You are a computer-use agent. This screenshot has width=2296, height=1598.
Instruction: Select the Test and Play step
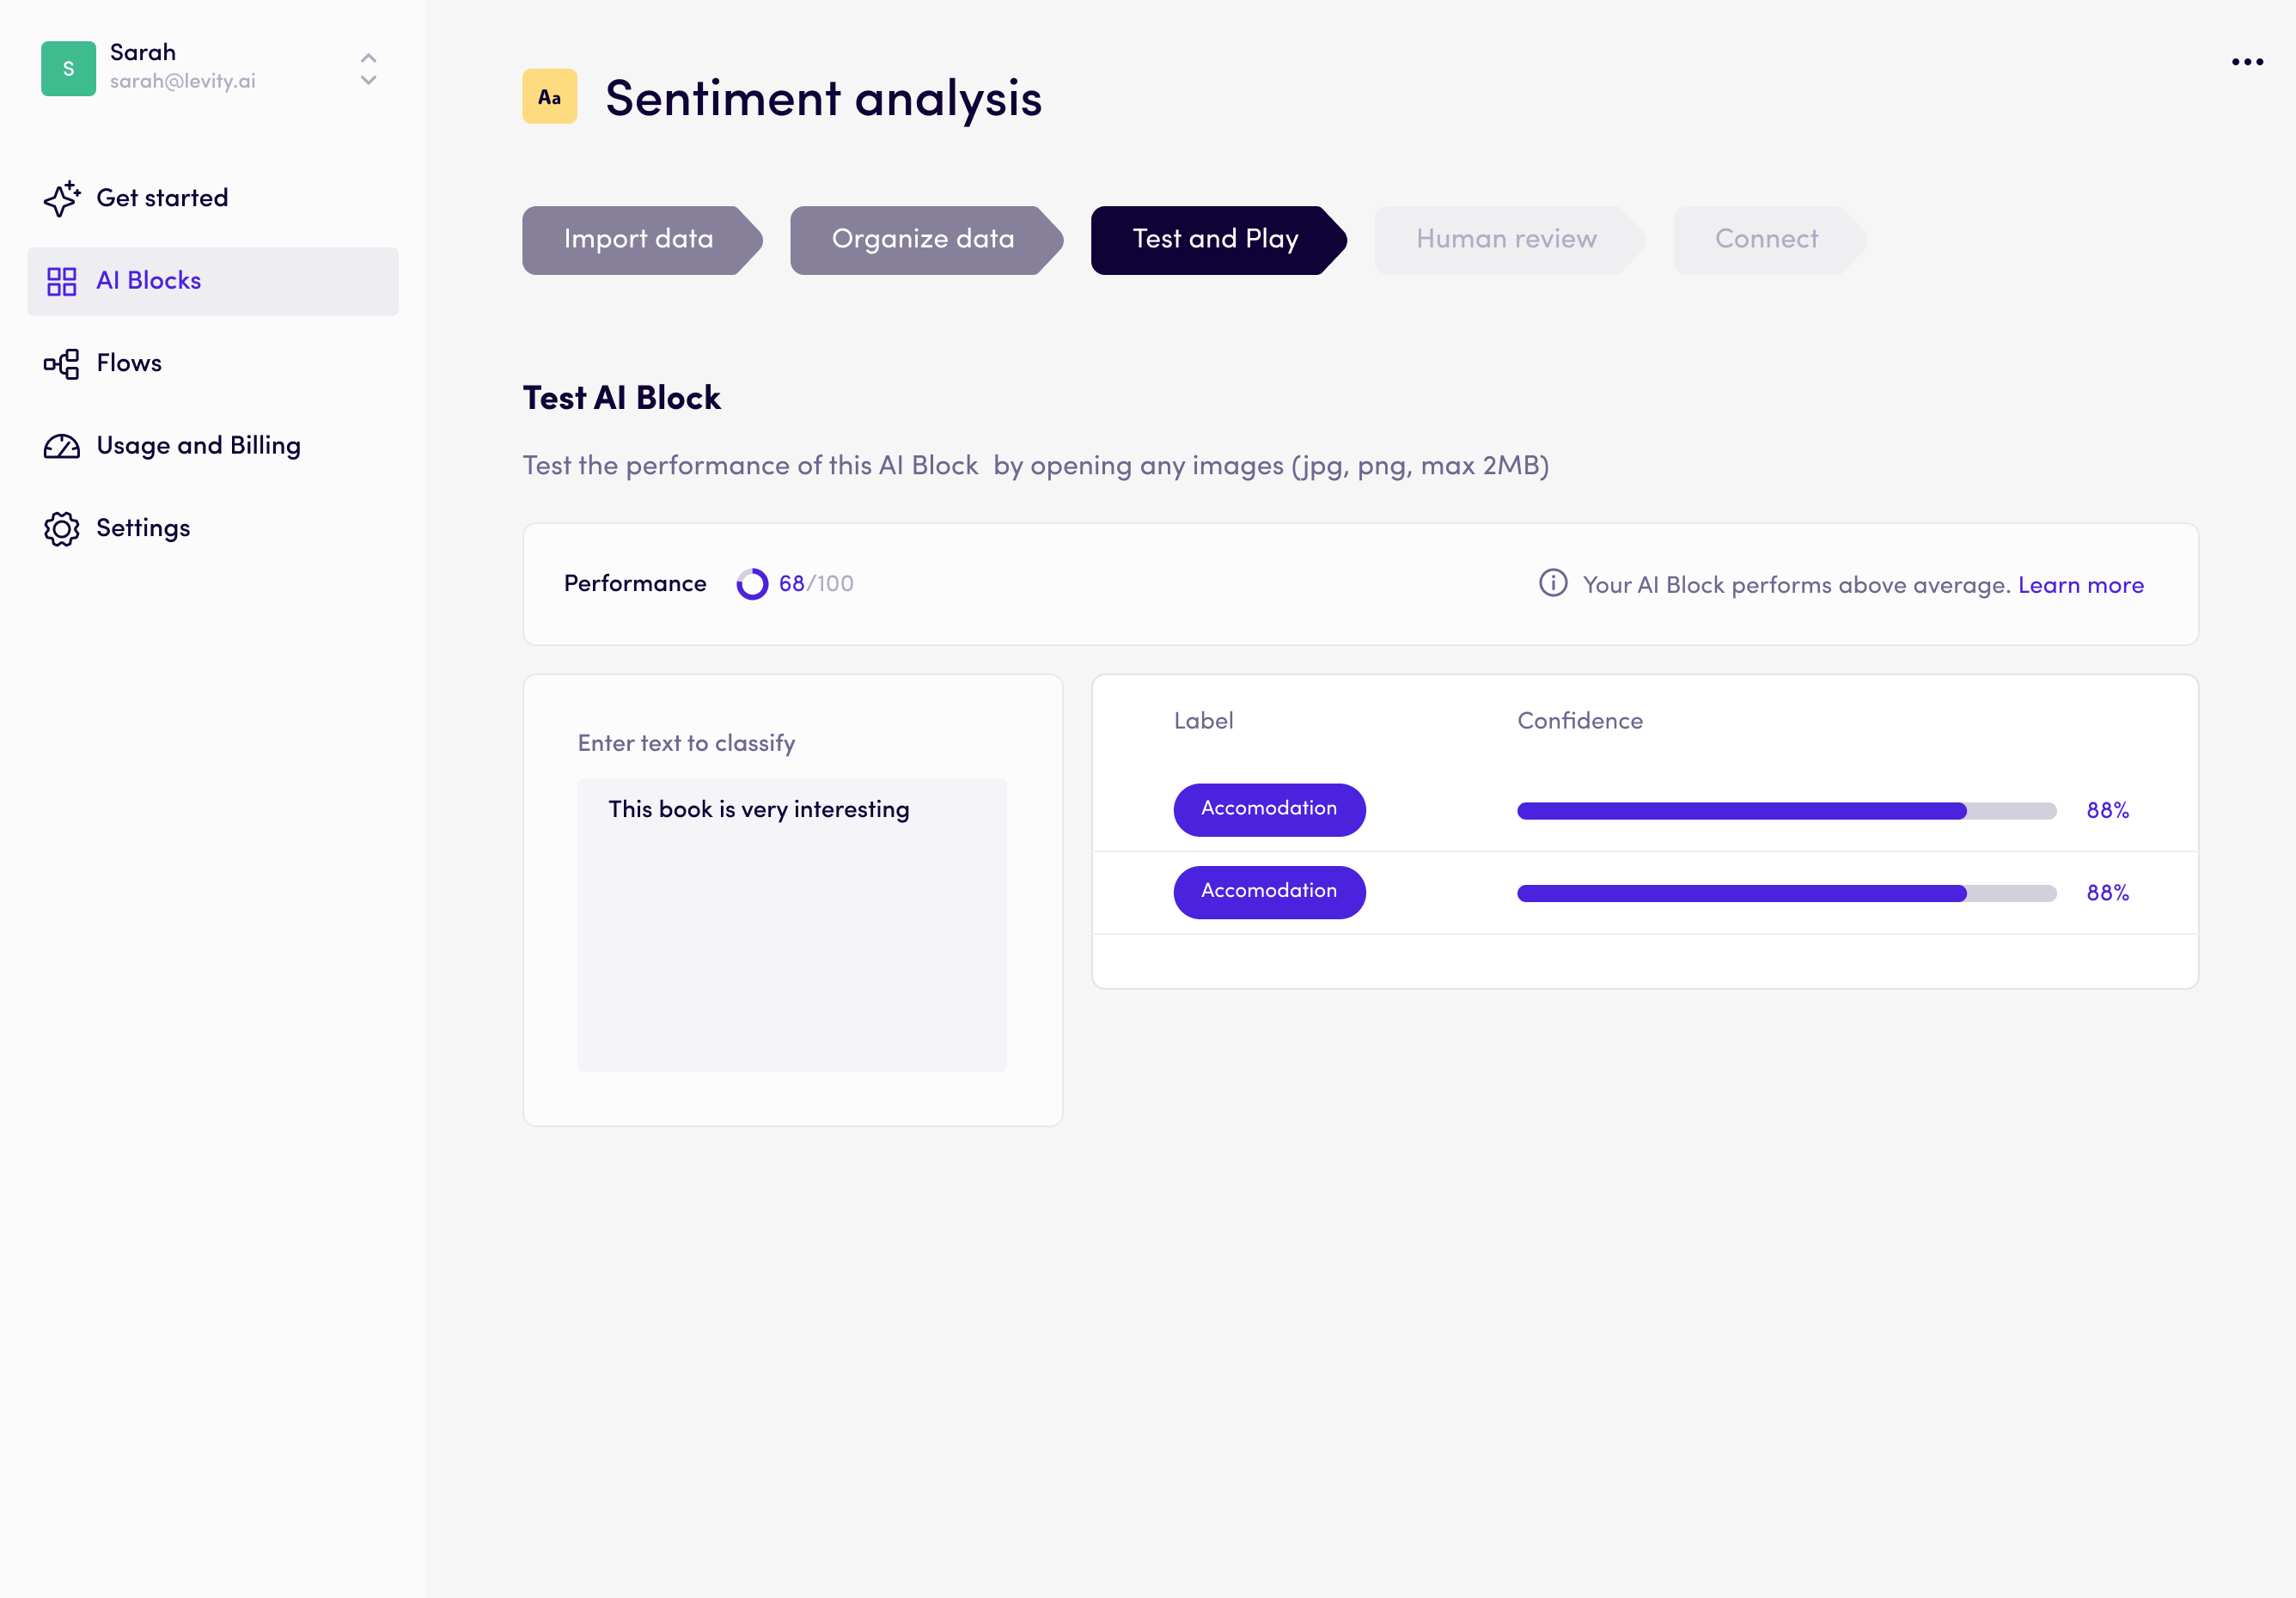click(x=1214, y=240)
